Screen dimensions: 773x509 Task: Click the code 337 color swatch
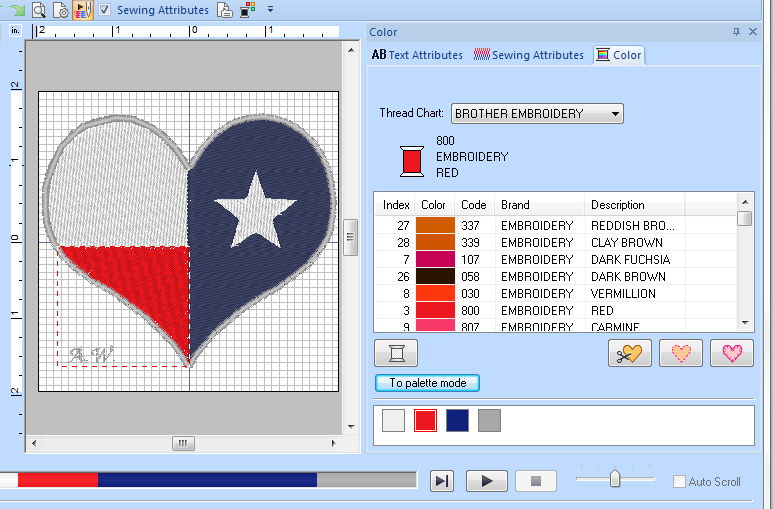point(435,225)
